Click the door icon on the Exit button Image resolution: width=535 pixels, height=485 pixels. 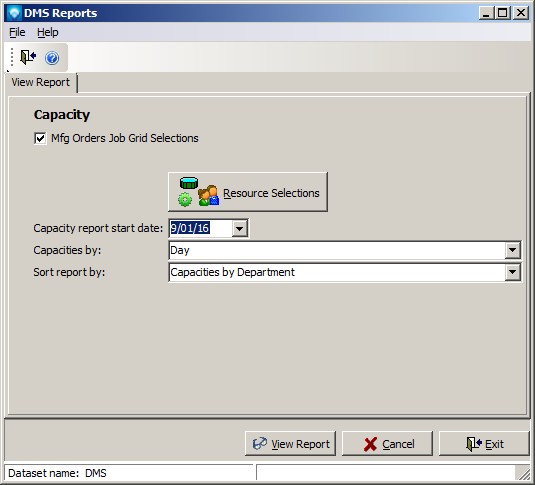point(474,444)
